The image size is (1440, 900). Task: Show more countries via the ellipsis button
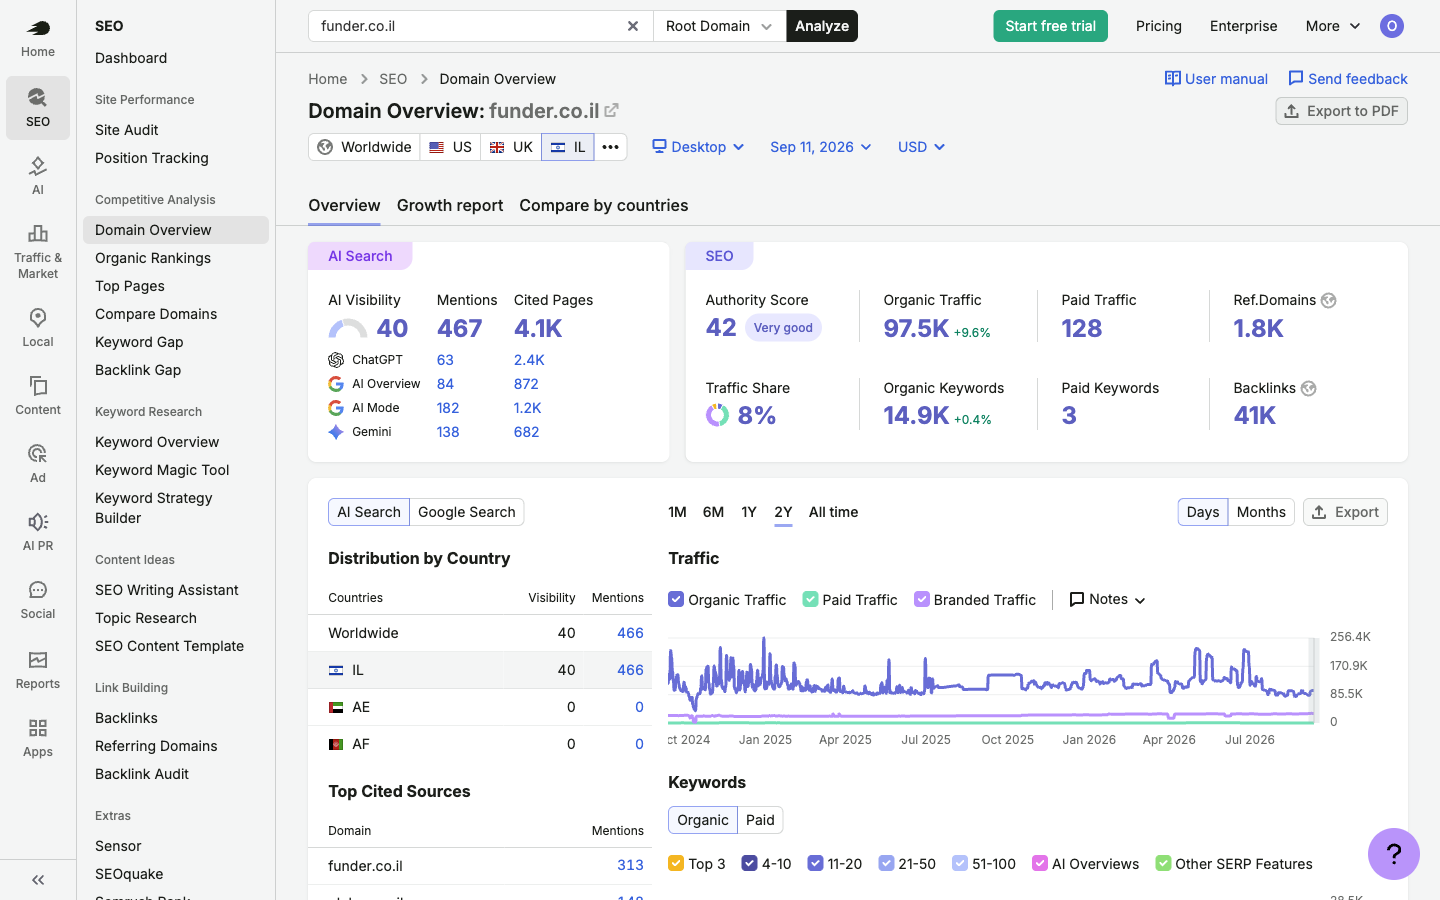(611, 147)
